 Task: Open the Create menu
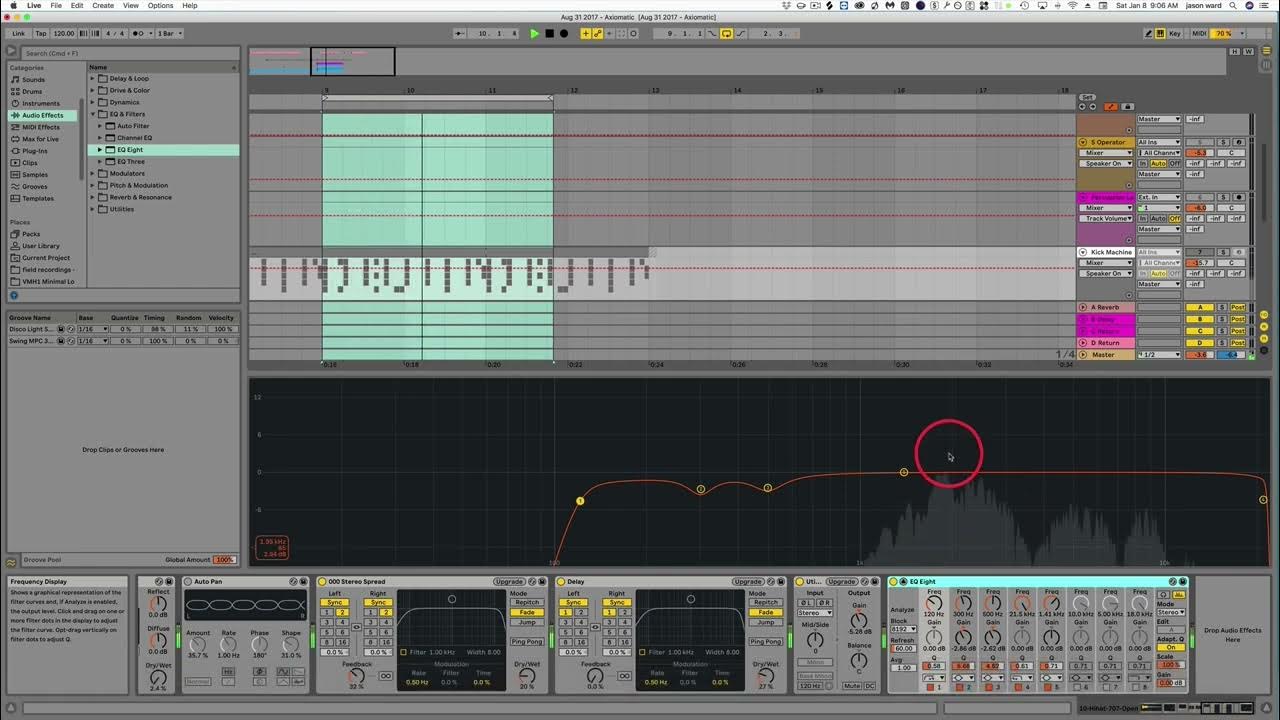[103, 5]
